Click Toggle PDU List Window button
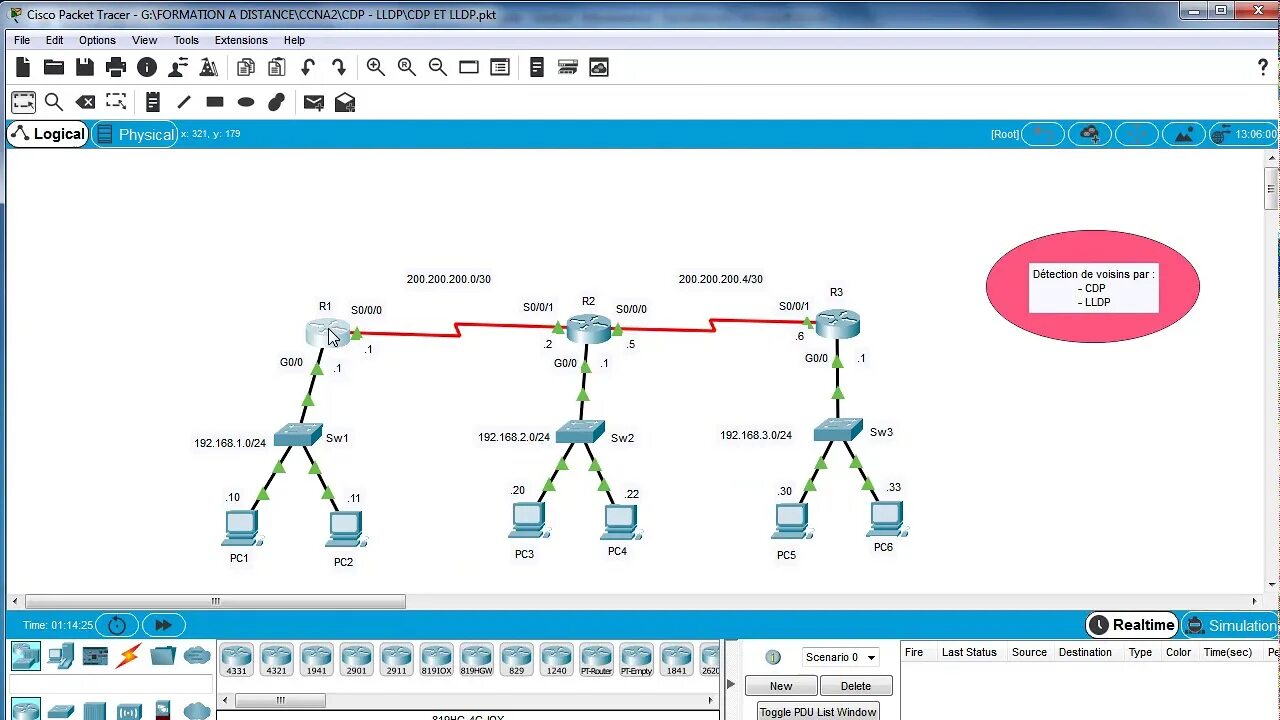Viewport: 1280px width, 720px height. click(x=818, y=712)
